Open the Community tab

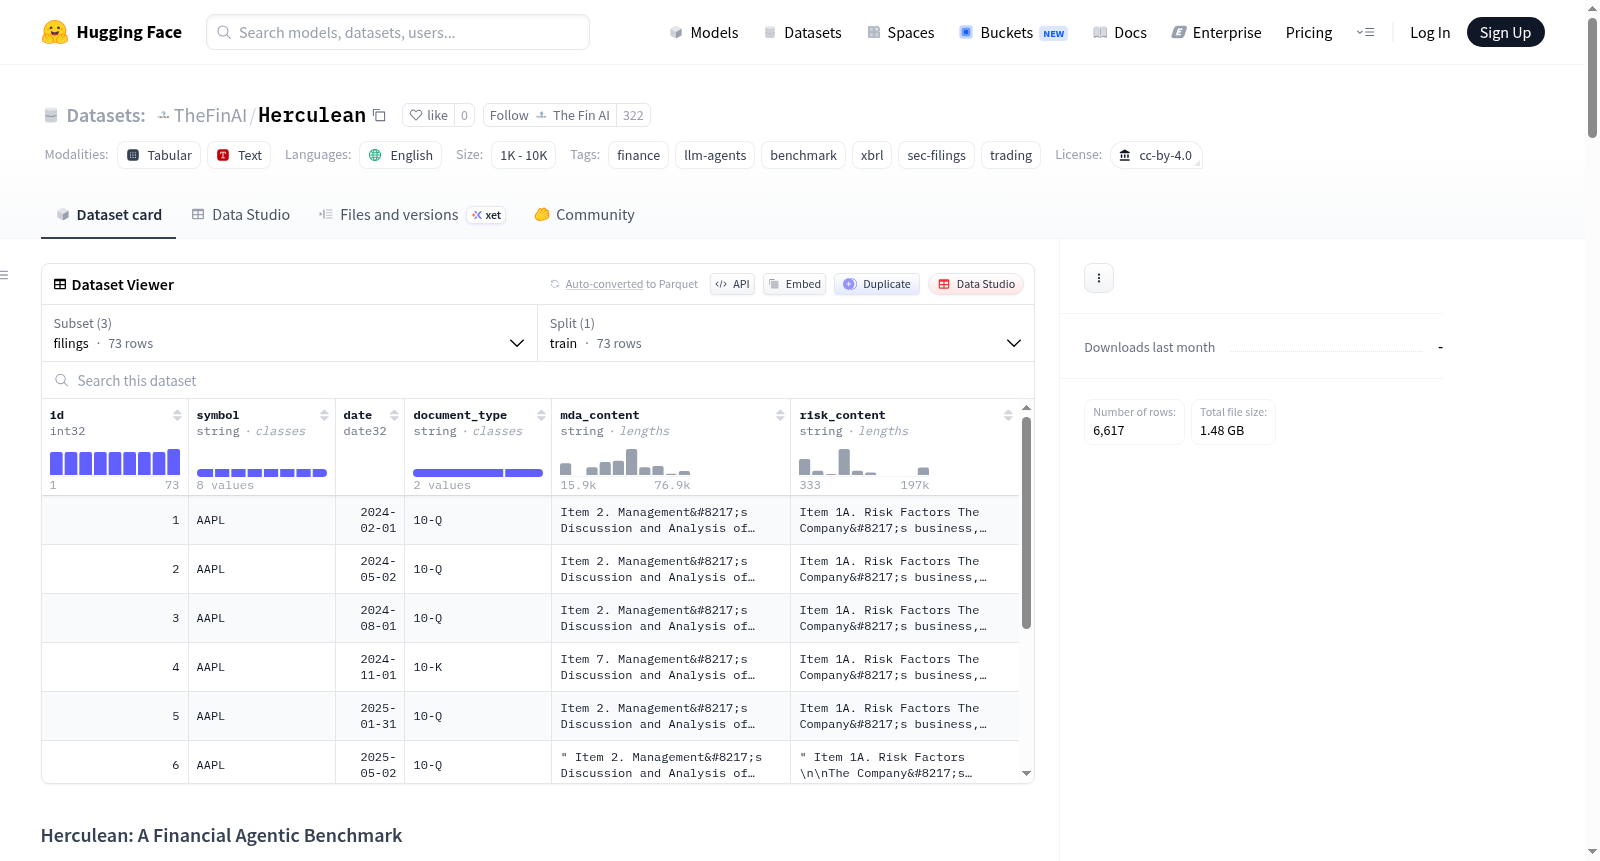click(x=584, y=214)
